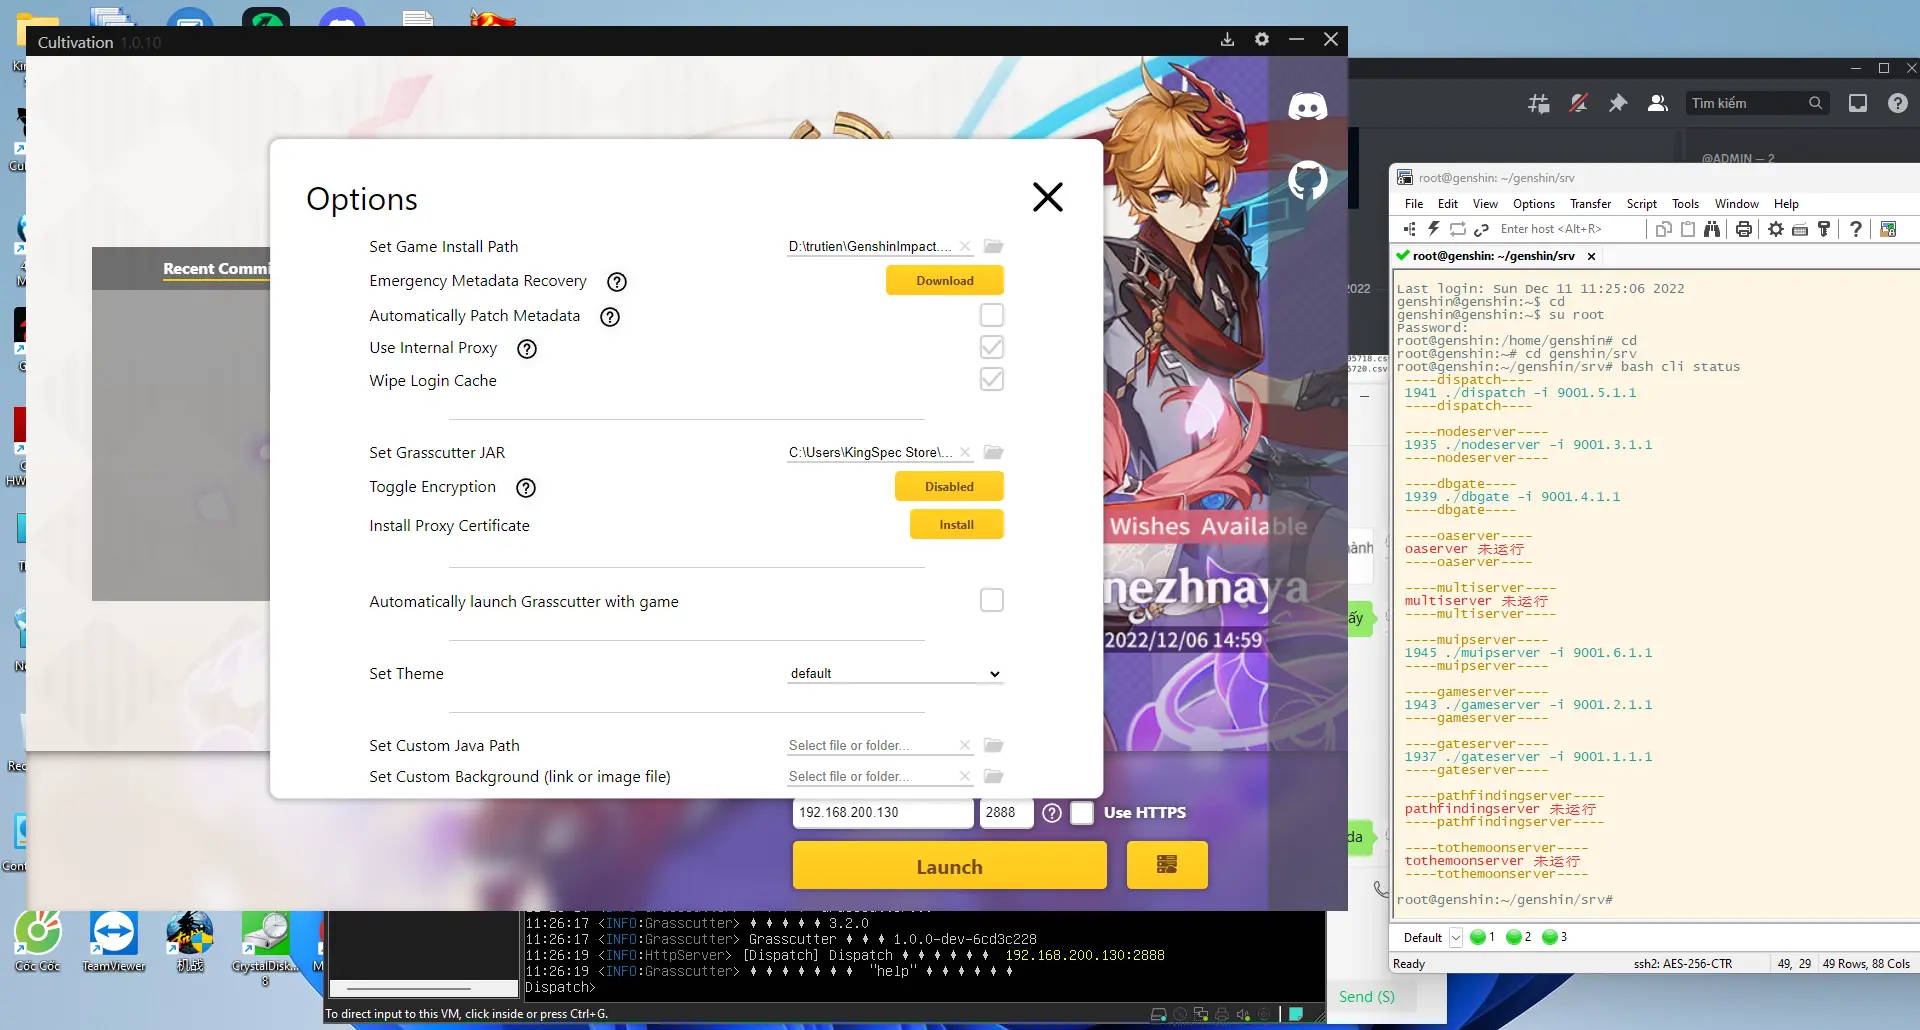Click SecureCRT Reconnect toolbar icon
Viewport: 1920px width, 1030px height.
(1457, 229)
